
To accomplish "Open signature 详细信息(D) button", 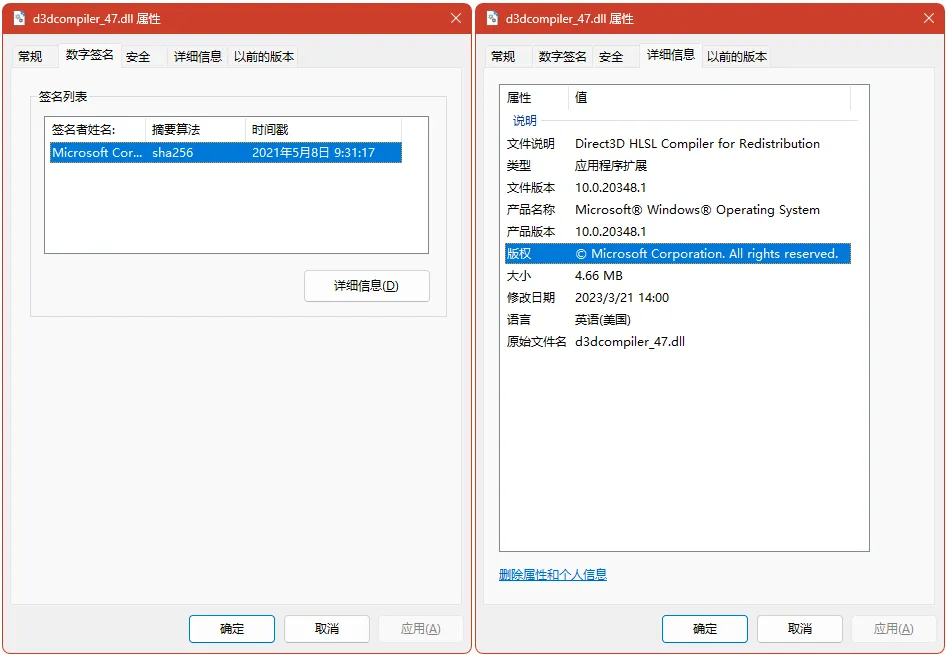I will (367, 286).
